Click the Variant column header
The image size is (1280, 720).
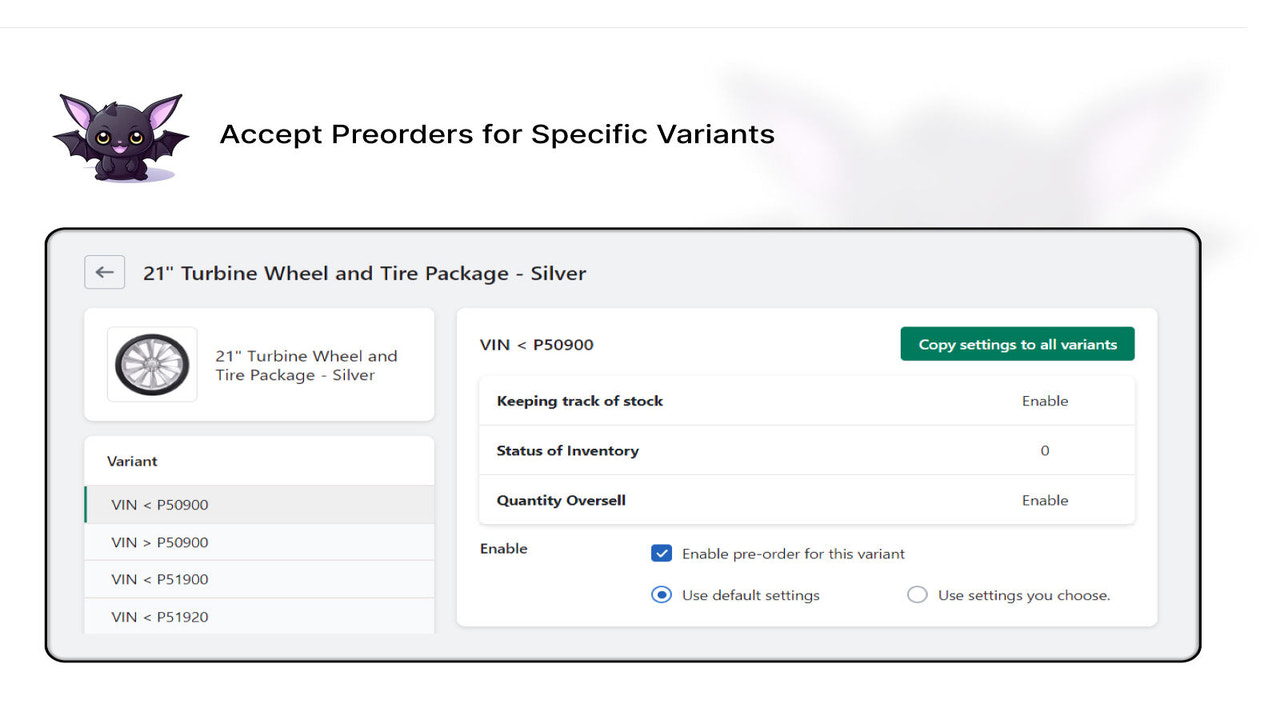(131, 461)
